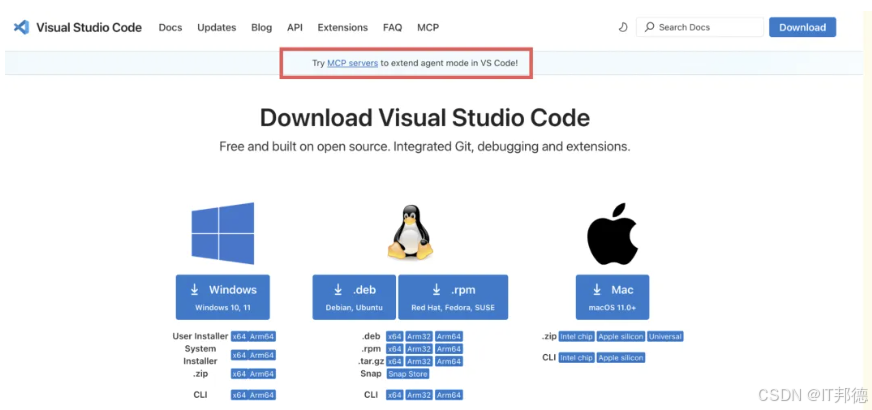Choose the Universal .zip for Mac

point(665,337)
